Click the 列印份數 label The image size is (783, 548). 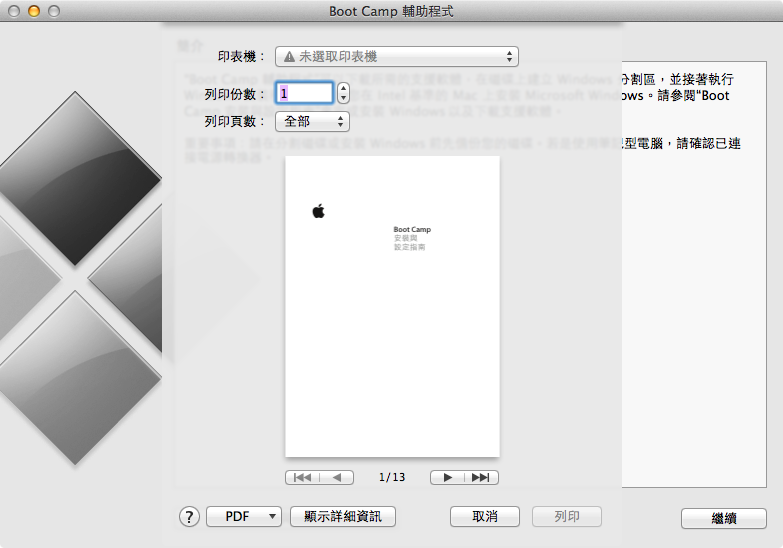pos(234,94)
